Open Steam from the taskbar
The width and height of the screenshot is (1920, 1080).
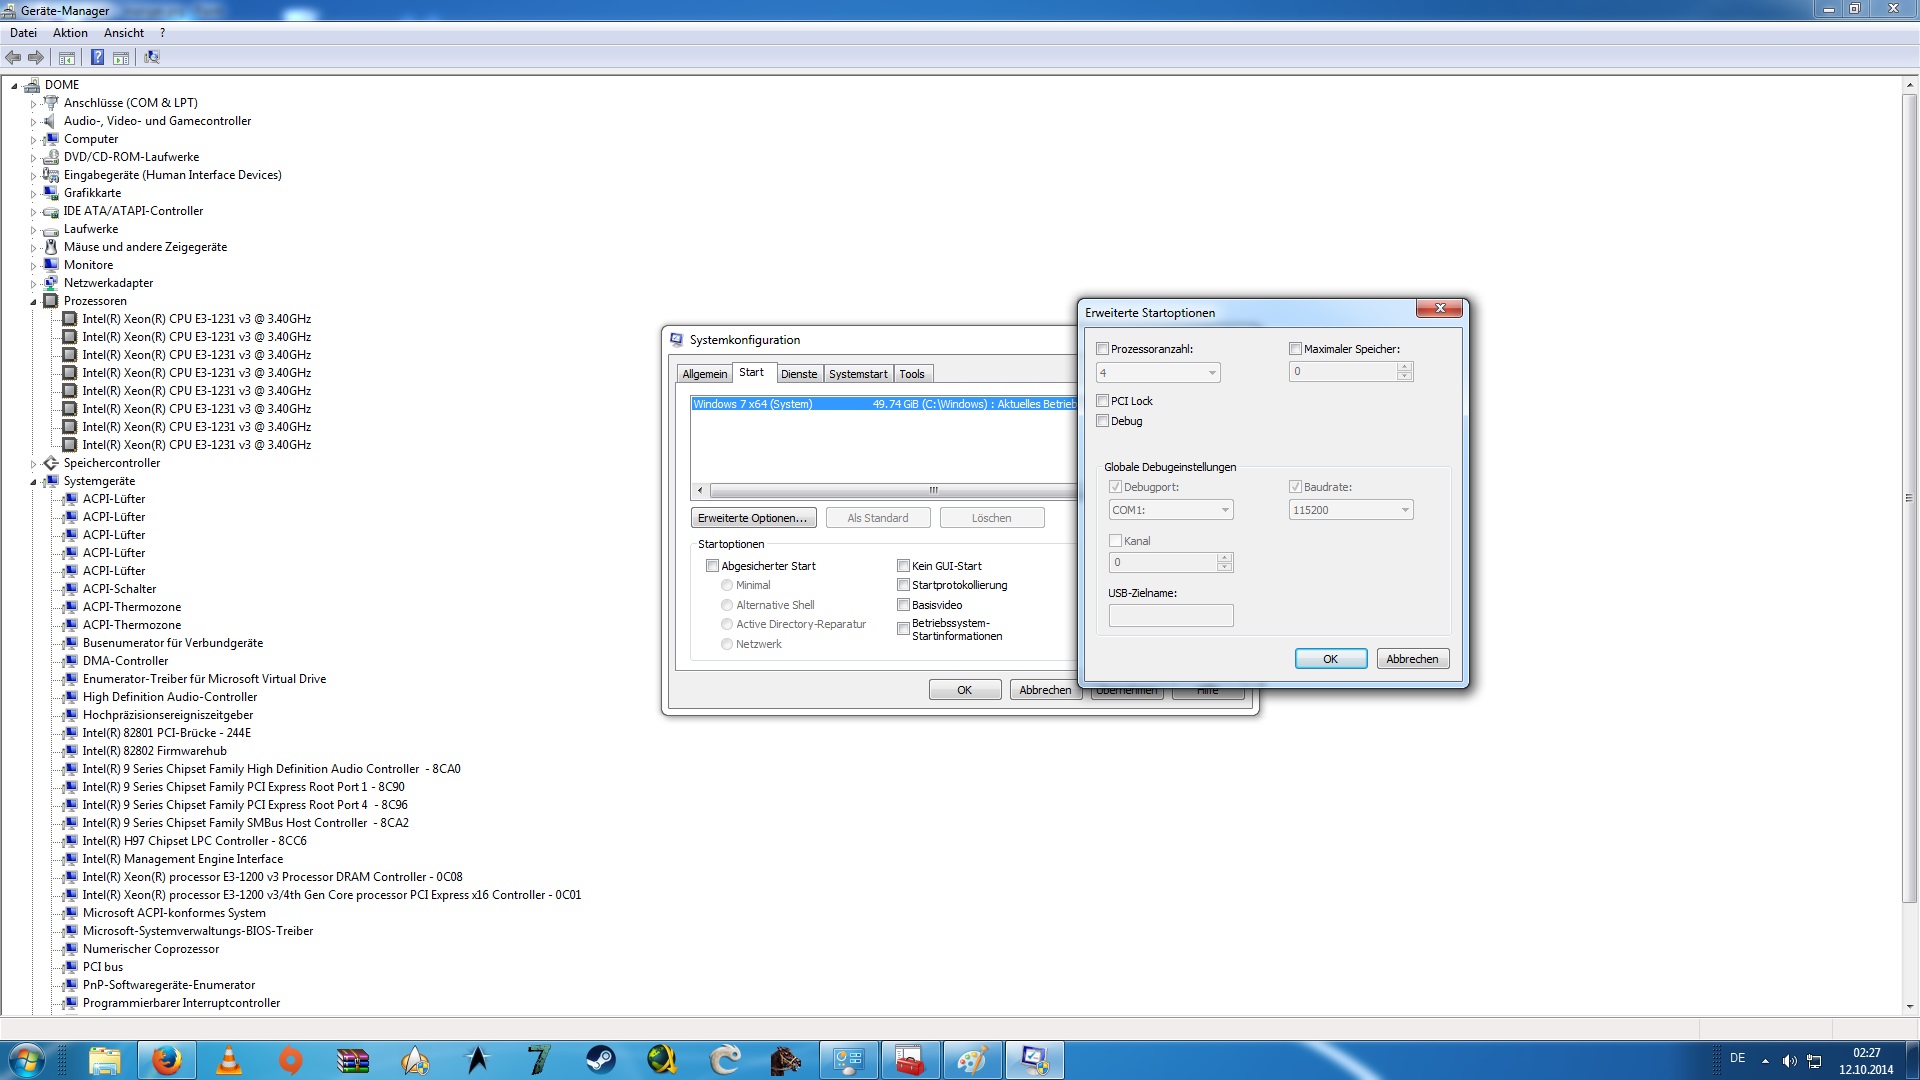[600, 1060]
